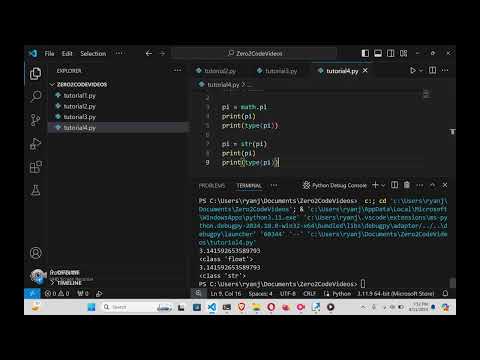Click the debug start icon in status bar
Screen dimensions: 480x360
click(x=99, y=294)
